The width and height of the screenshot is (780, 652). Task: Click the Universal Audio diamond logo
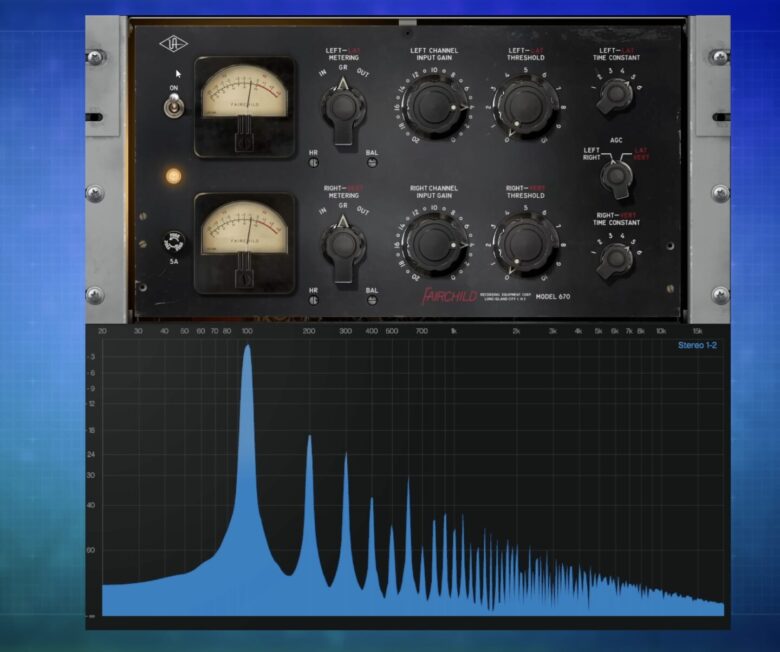coord(173,43)
